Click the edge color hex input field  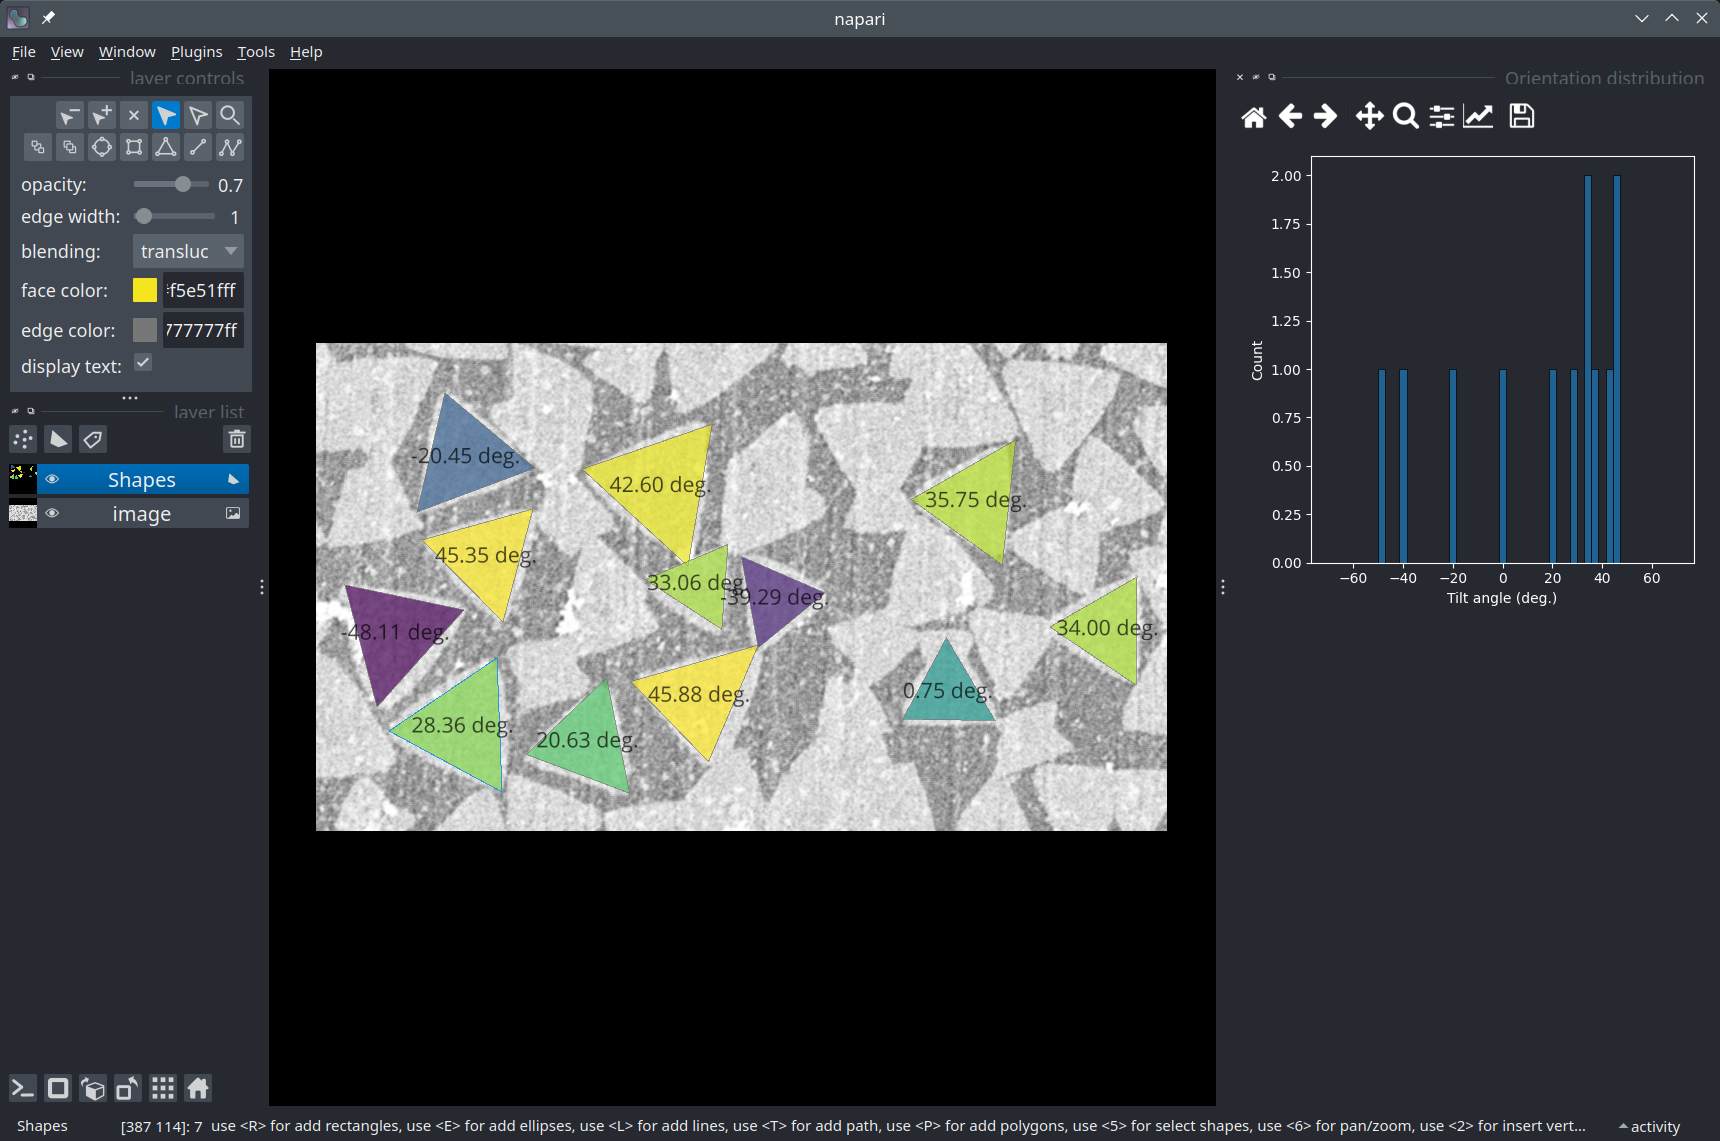coord(203,330)
